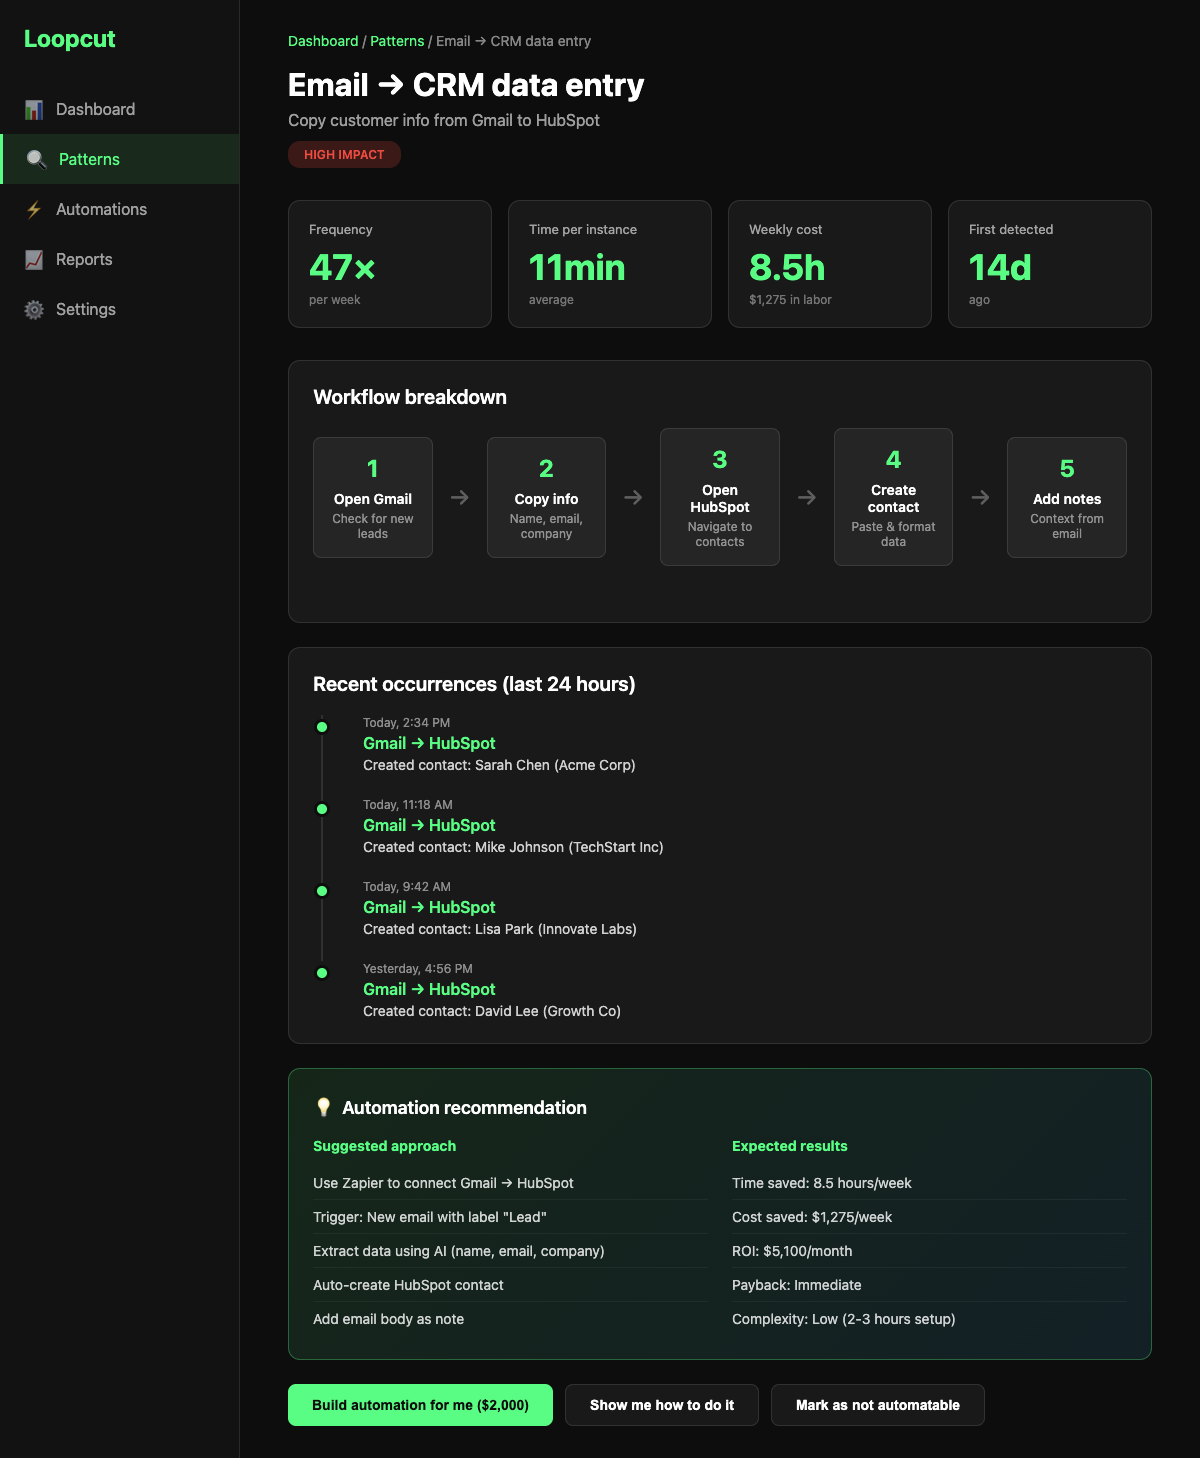The height and width of the screenshot is (1458, 1200).
Task: Select the Create contact workflow step
Action: (x=893, y=497)
